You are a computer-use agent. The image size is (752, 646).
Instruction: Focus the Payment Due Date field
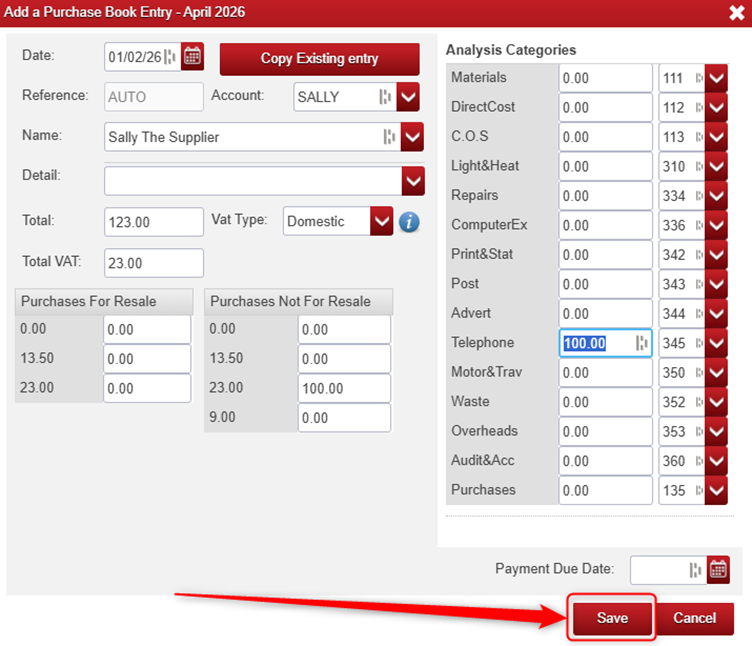click(669, 570)
